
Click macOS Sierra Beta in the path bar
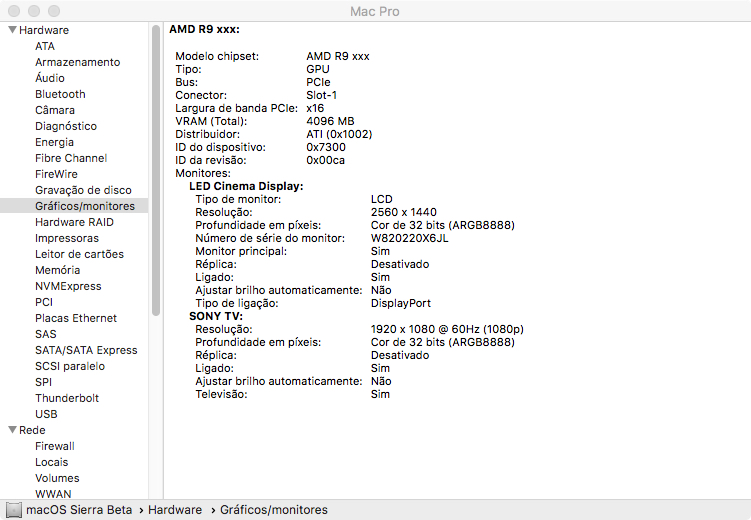tap(79, 510)
